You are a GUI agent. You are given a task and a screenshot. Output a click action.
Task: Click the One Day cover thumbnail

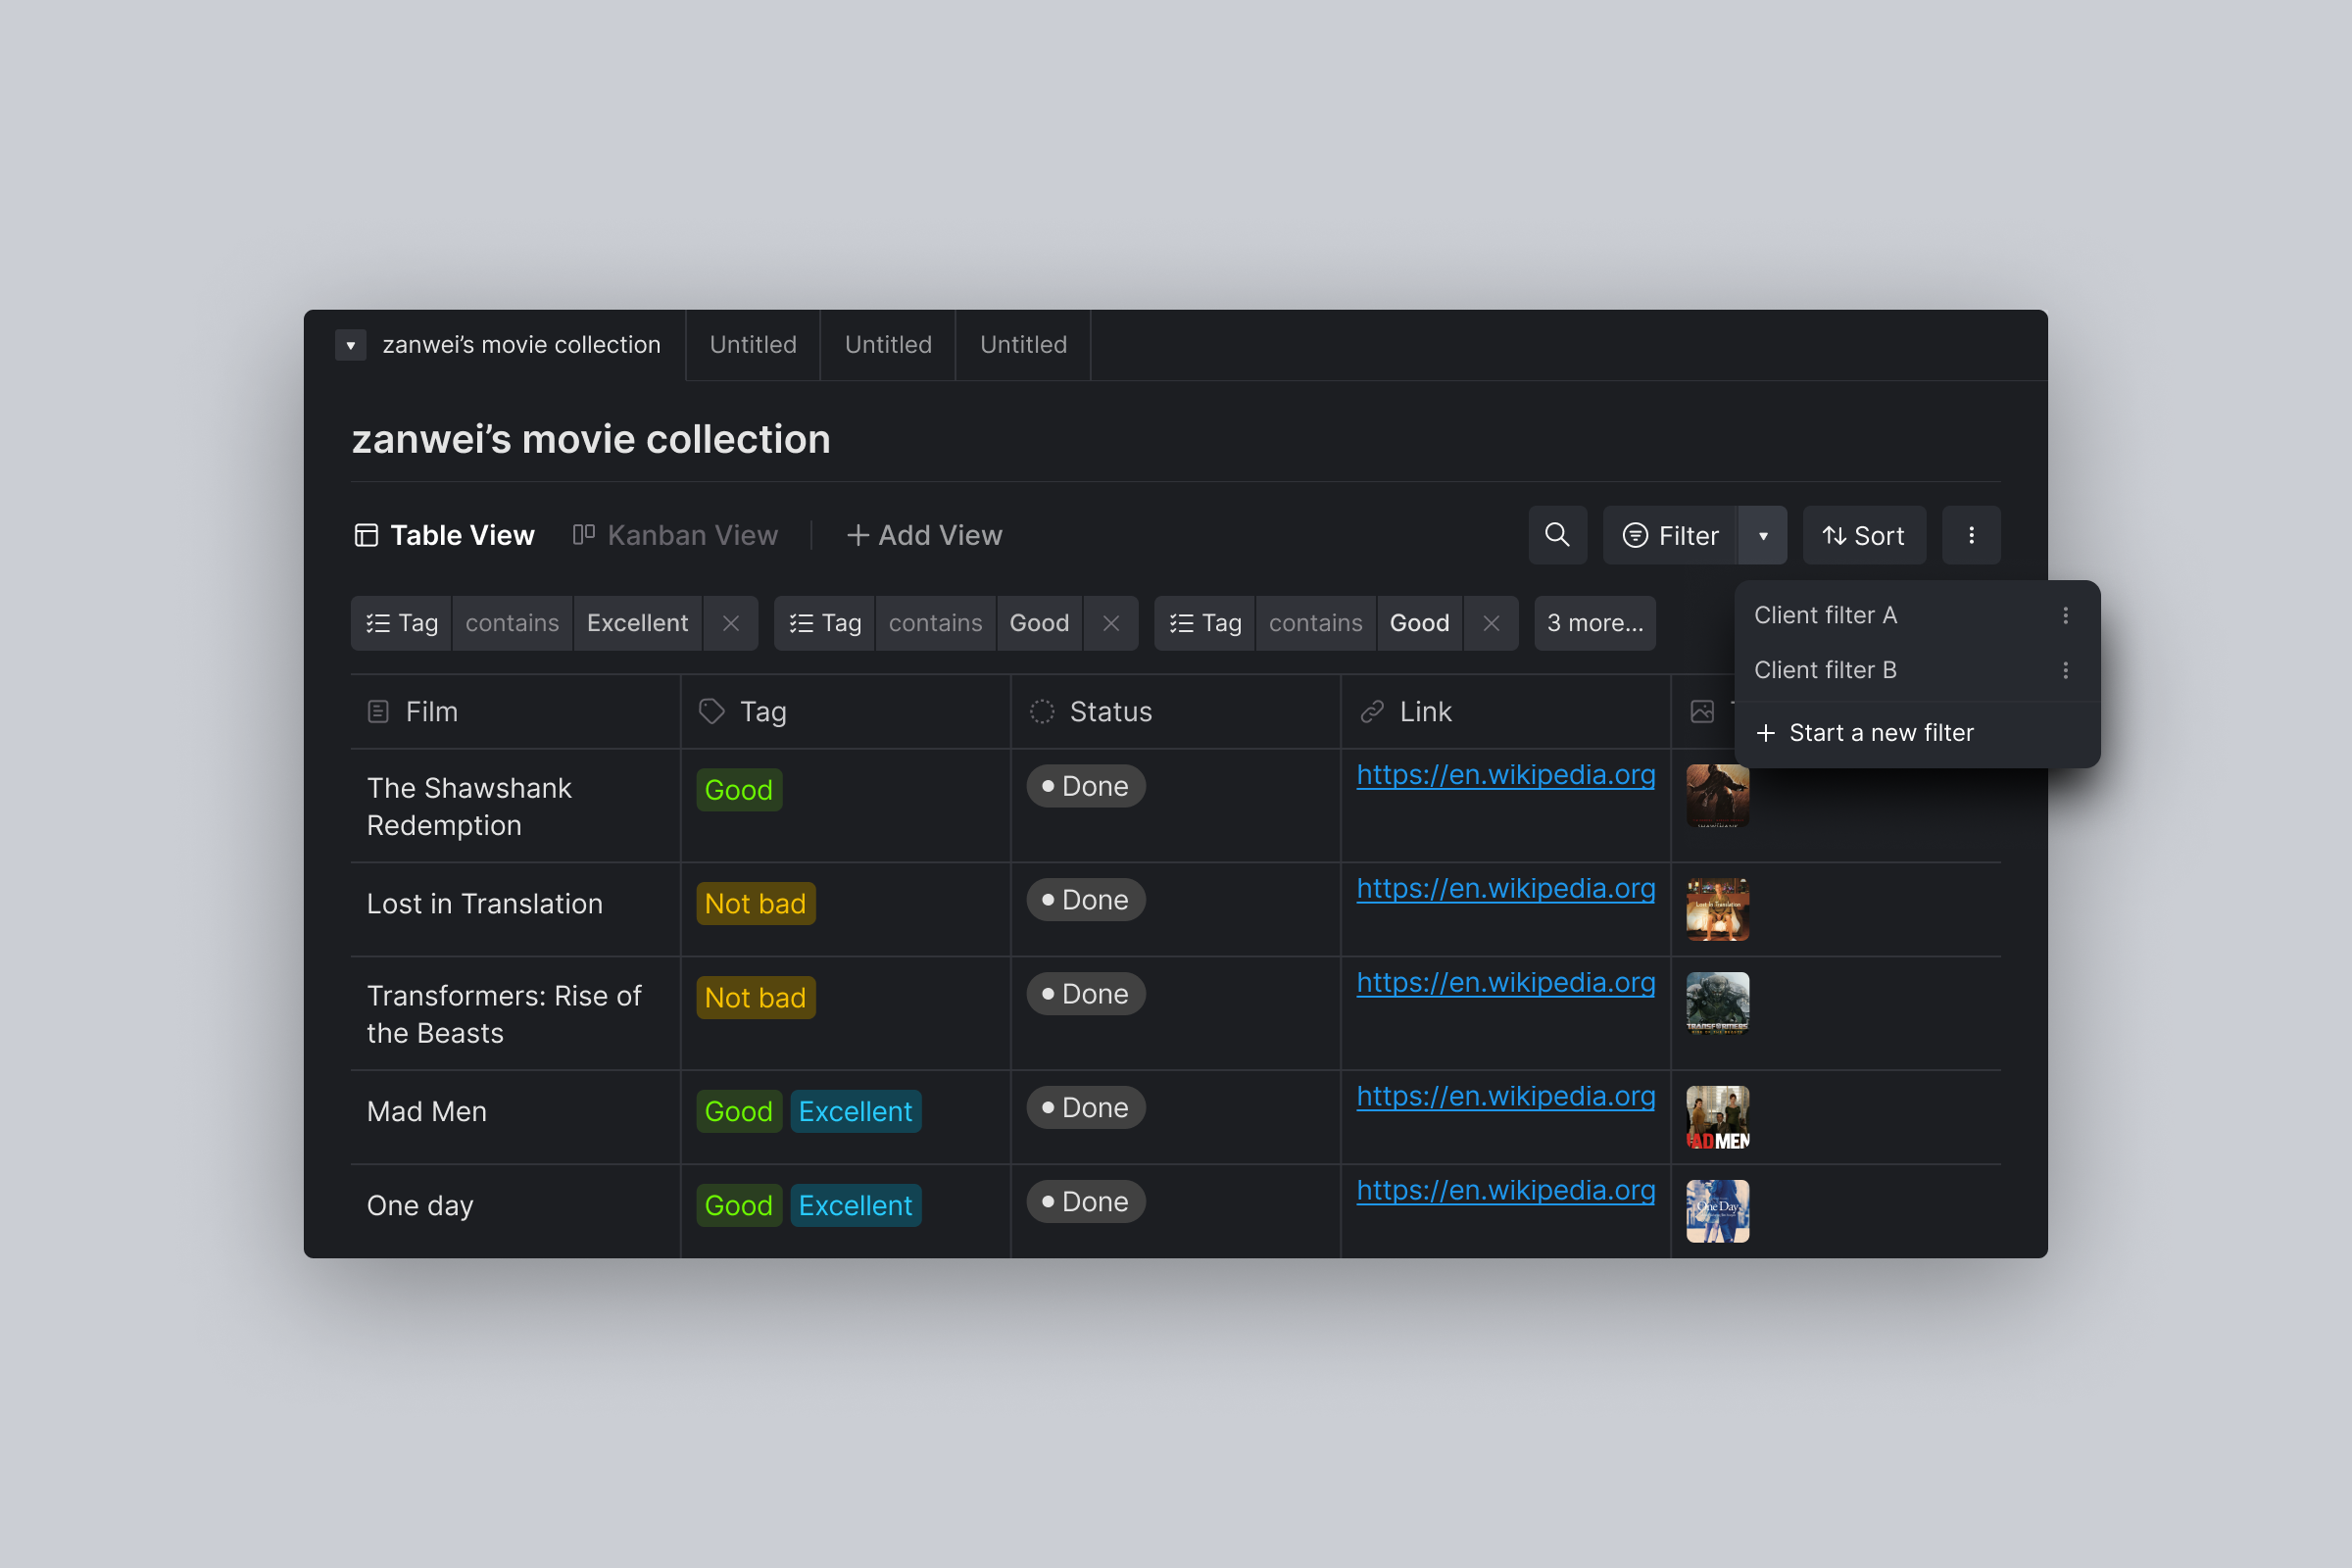(1716, 1210)
